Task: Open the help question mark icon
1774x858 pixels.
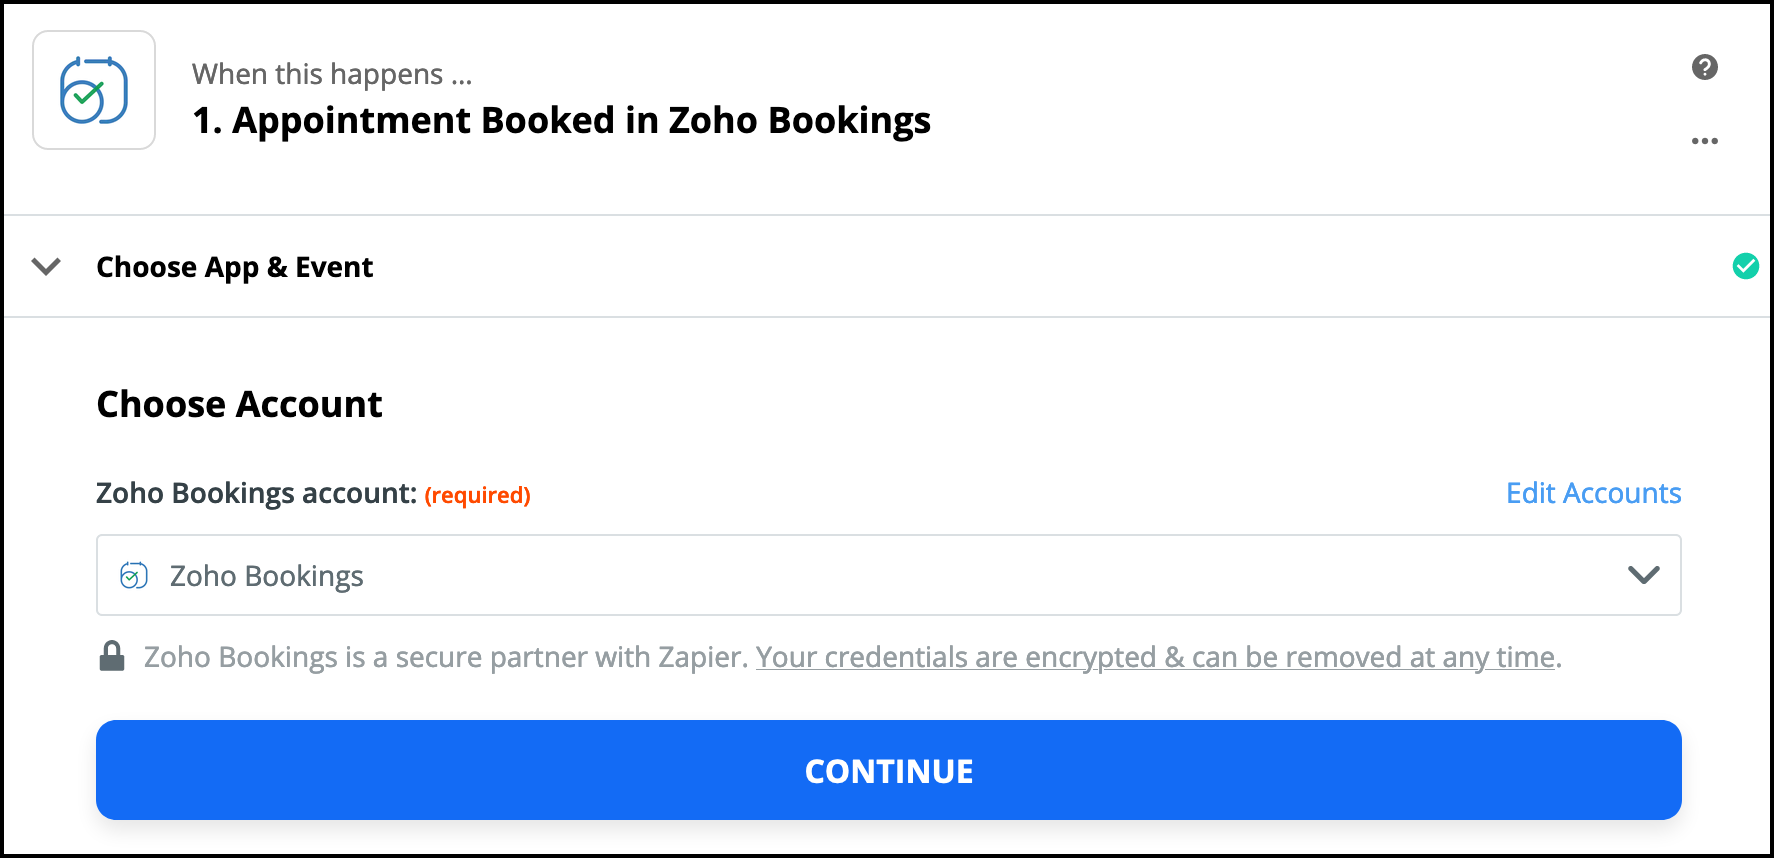Action: click(x=1704, y=67)
